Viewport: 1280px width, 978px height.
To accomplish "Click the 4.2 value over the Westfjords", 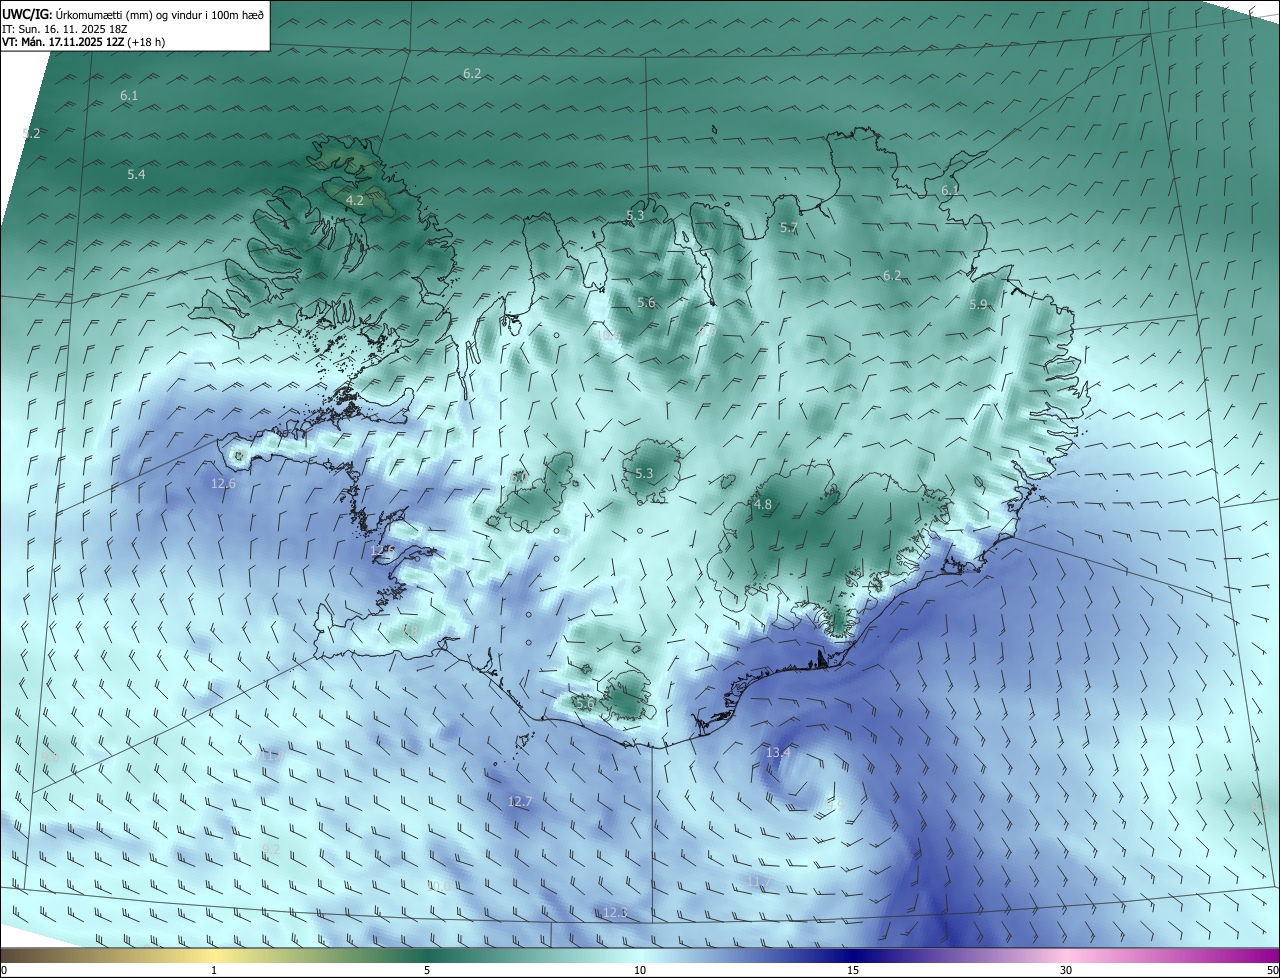I will coord(354,201).
